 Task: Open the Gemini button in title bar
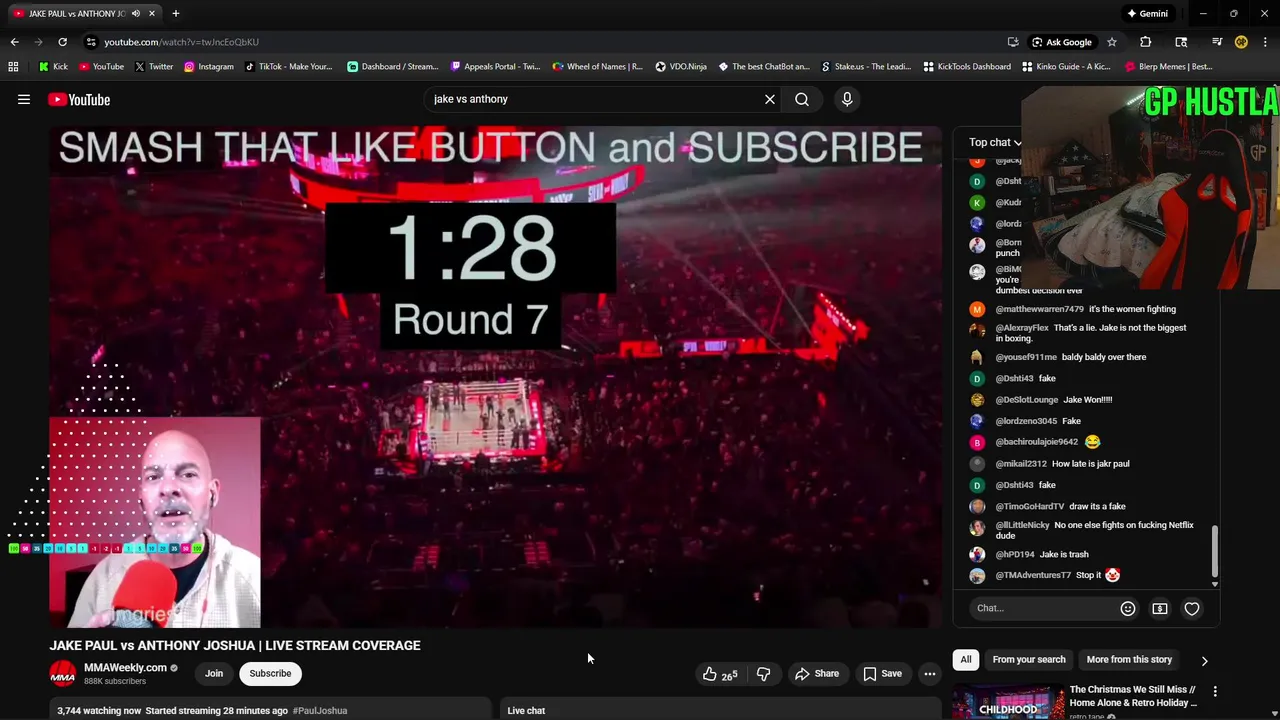point(1147,14)
